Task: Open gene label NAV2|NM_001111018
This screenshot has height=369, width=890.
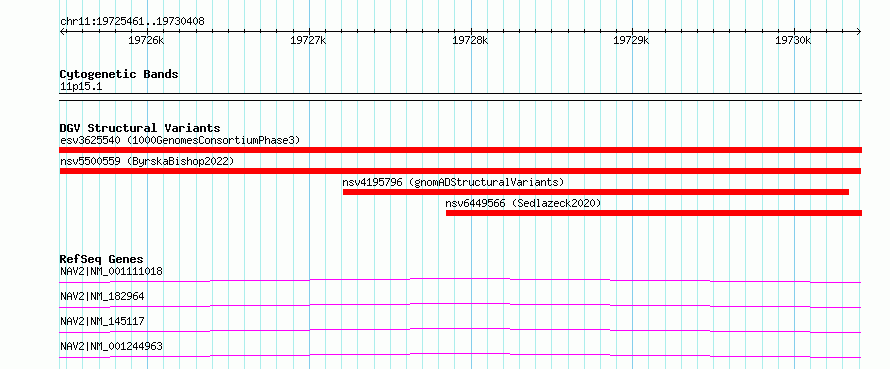Action: click(111, 271)
